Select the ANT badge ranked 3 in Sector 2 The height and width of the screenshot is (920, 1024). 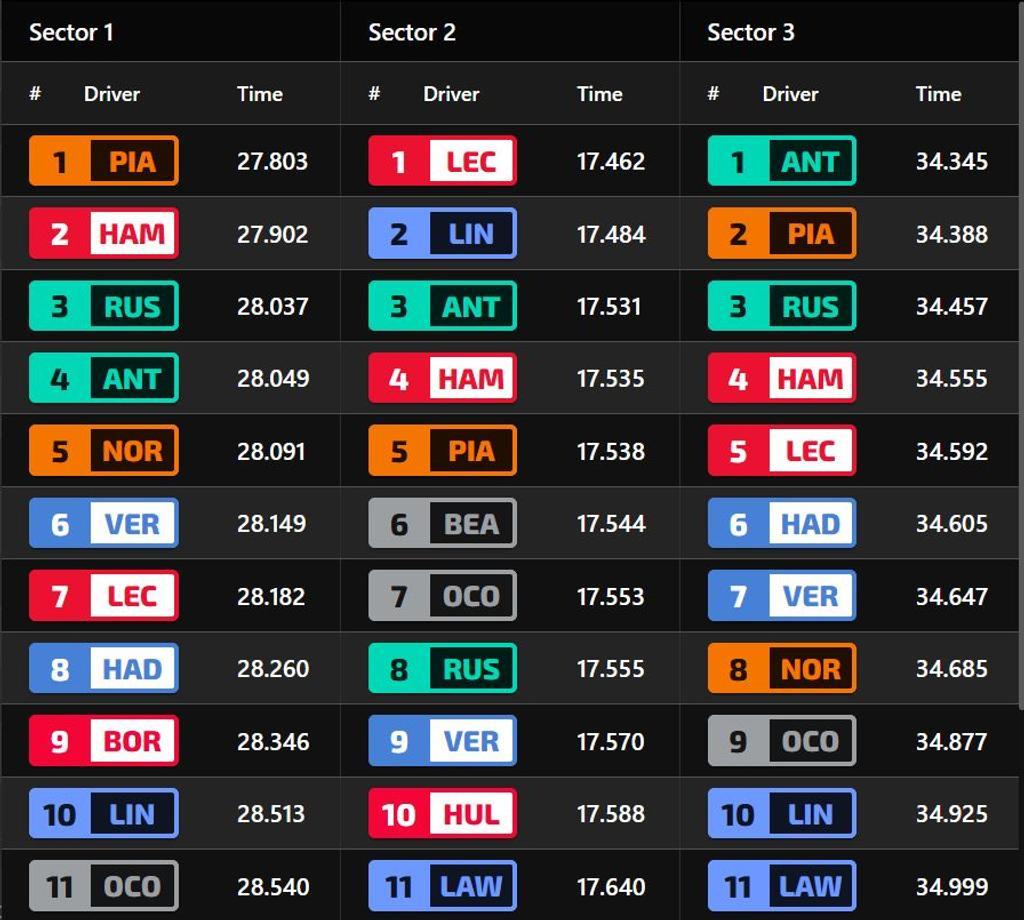(443, 306)
